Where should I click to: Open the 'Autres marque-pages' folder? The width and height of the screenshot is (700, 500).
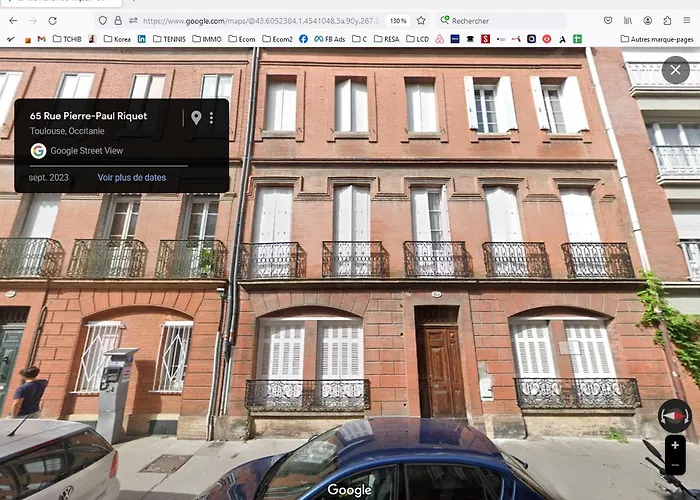[658, 39]
